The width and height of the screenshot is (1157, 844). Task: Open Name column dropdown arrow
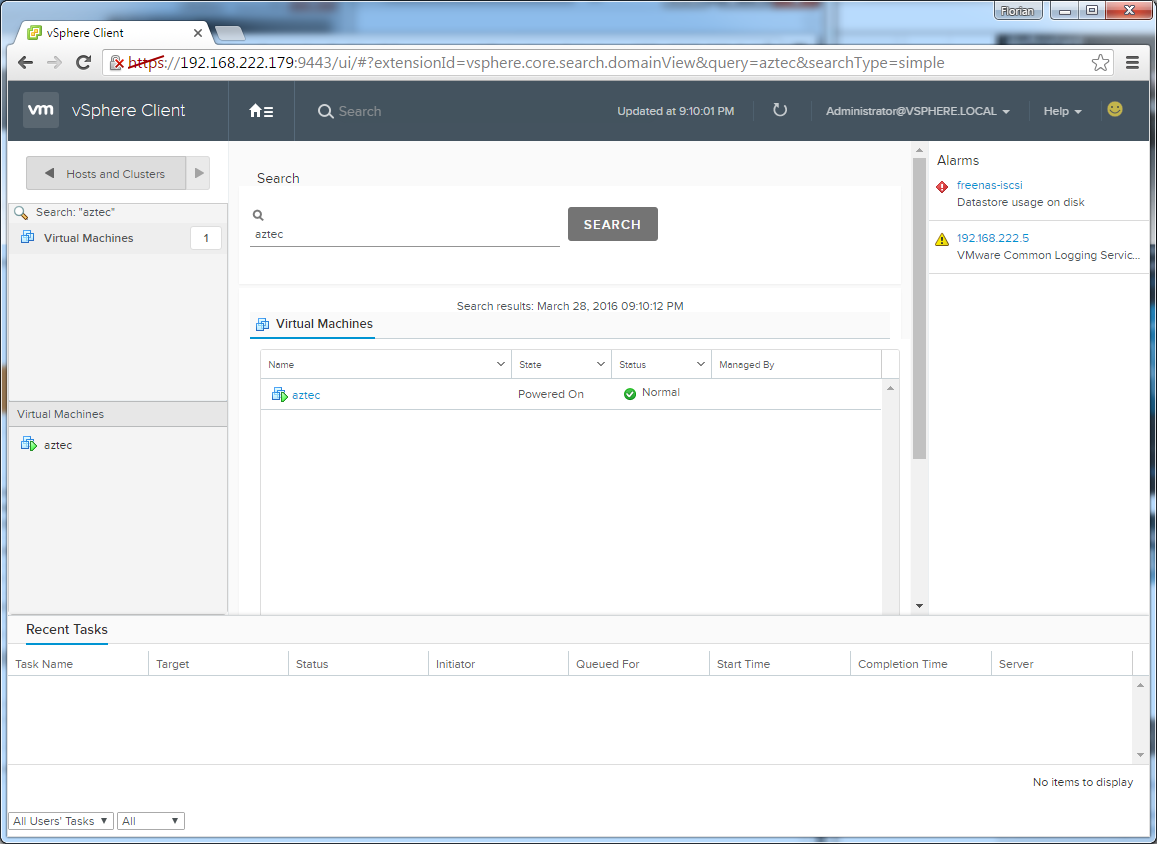tap(500, 364)
